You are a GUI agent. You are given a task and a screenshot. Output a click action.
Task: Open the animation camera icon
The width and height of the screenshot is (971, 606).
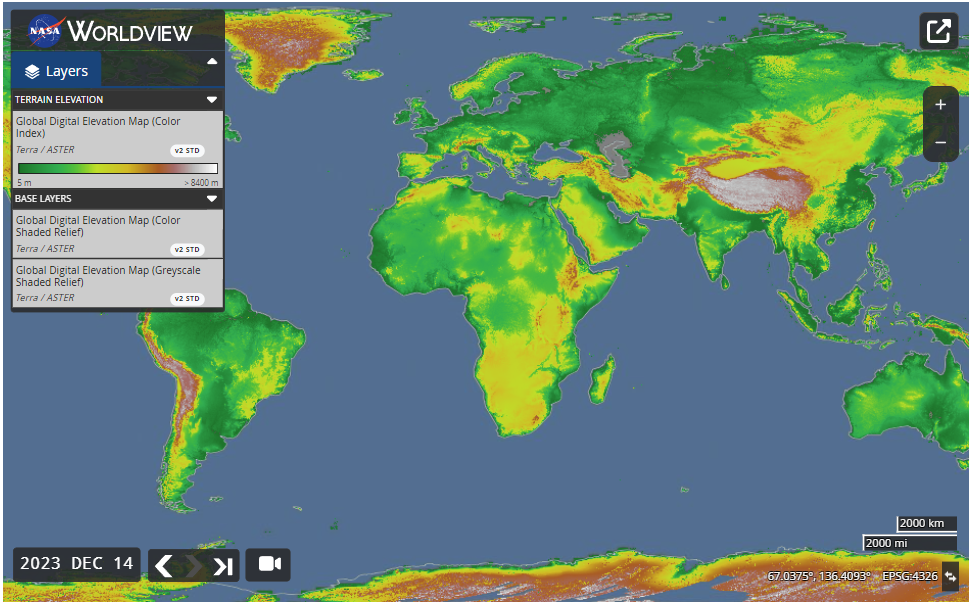point(269,565)
